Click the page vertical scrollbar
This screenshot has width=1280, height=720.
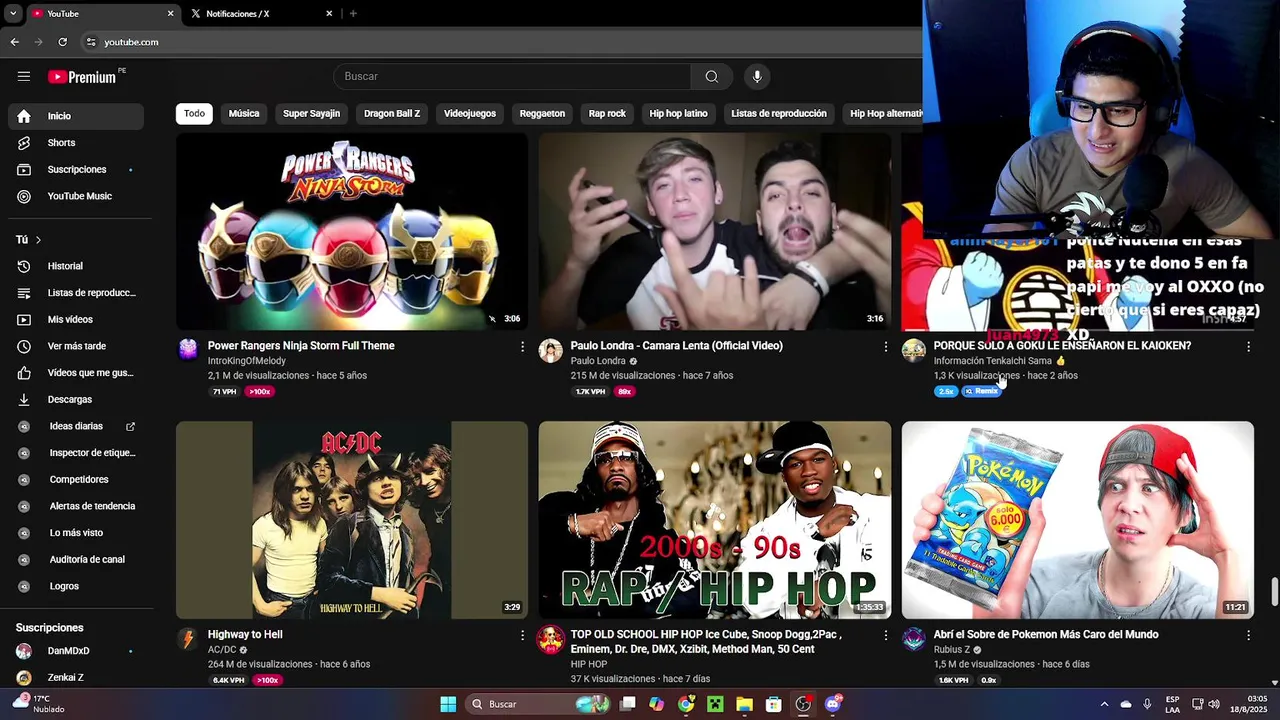tap(1274, 592)
